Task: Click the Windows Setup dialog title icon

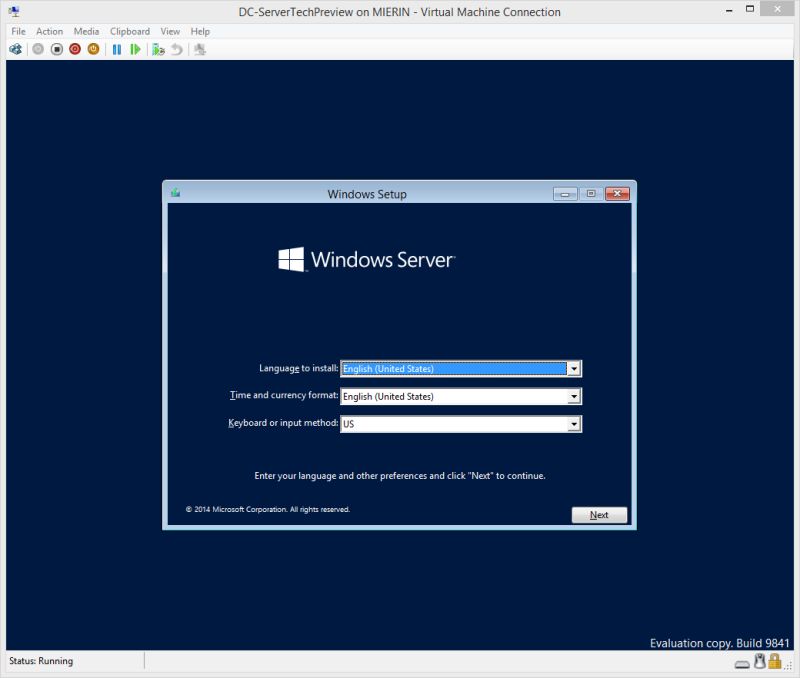Action: point(176,193)
